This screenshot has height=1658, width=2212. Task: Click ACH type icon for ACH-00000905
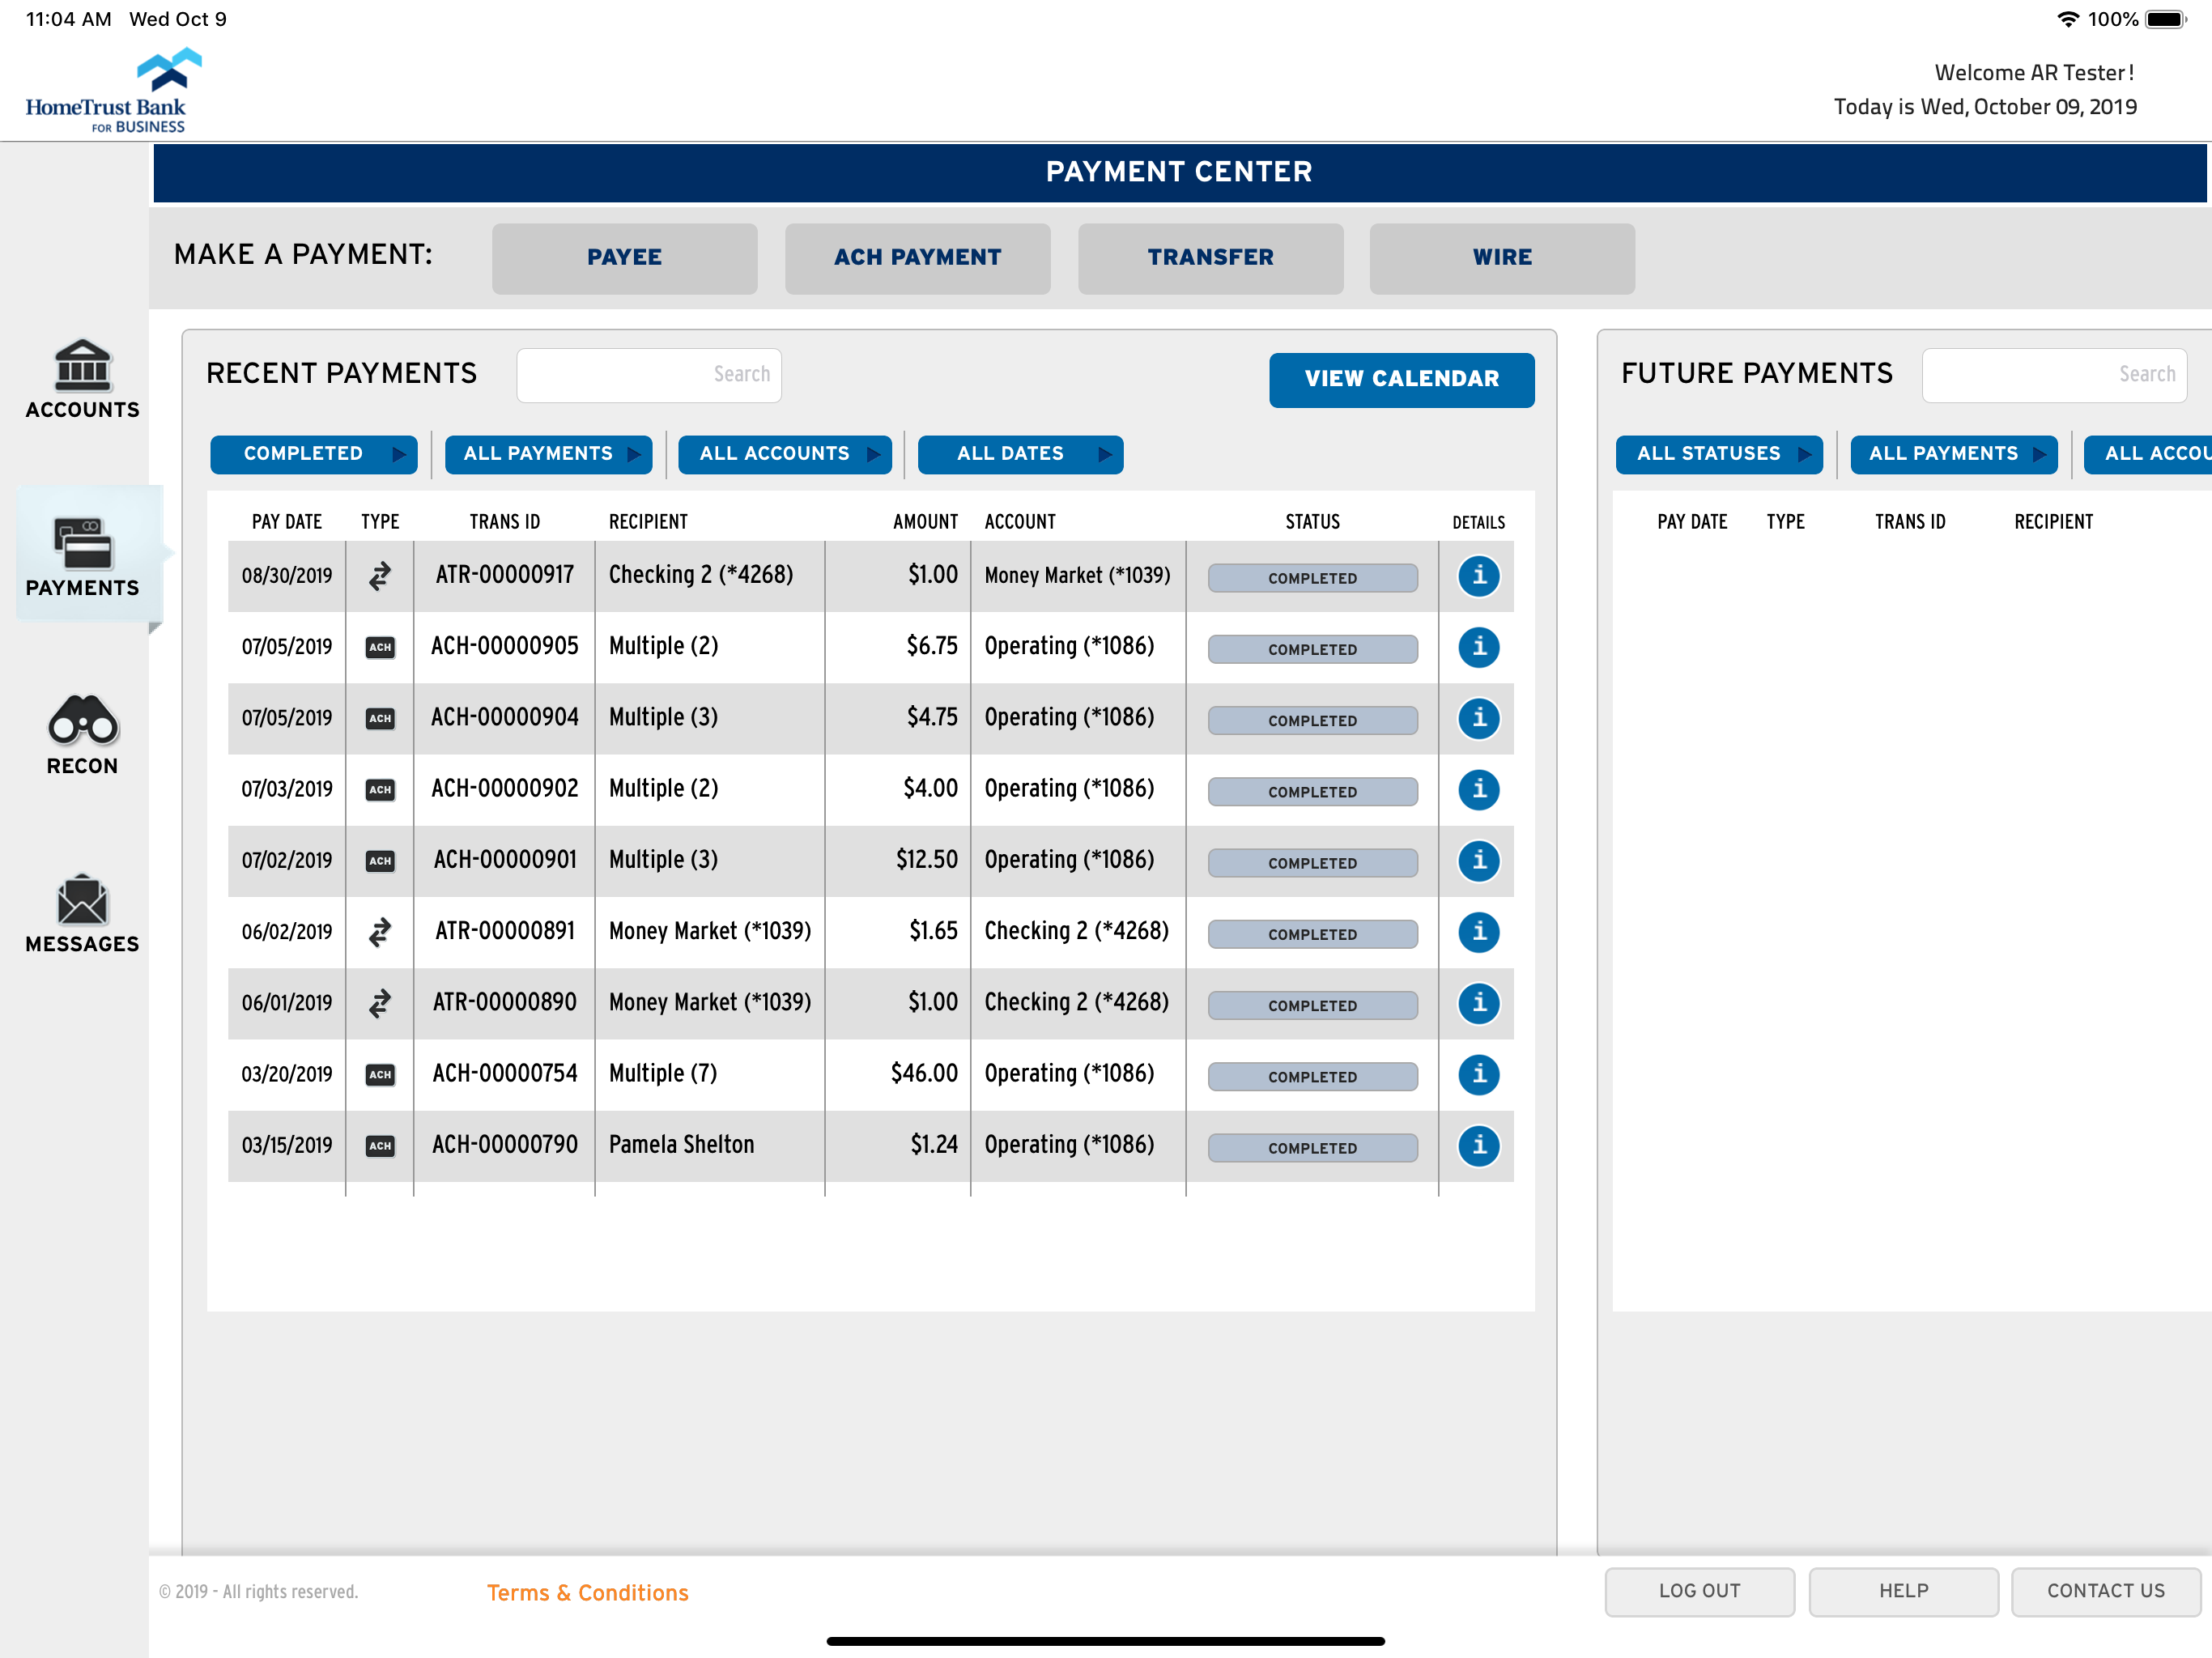click(x=380, y=647)
